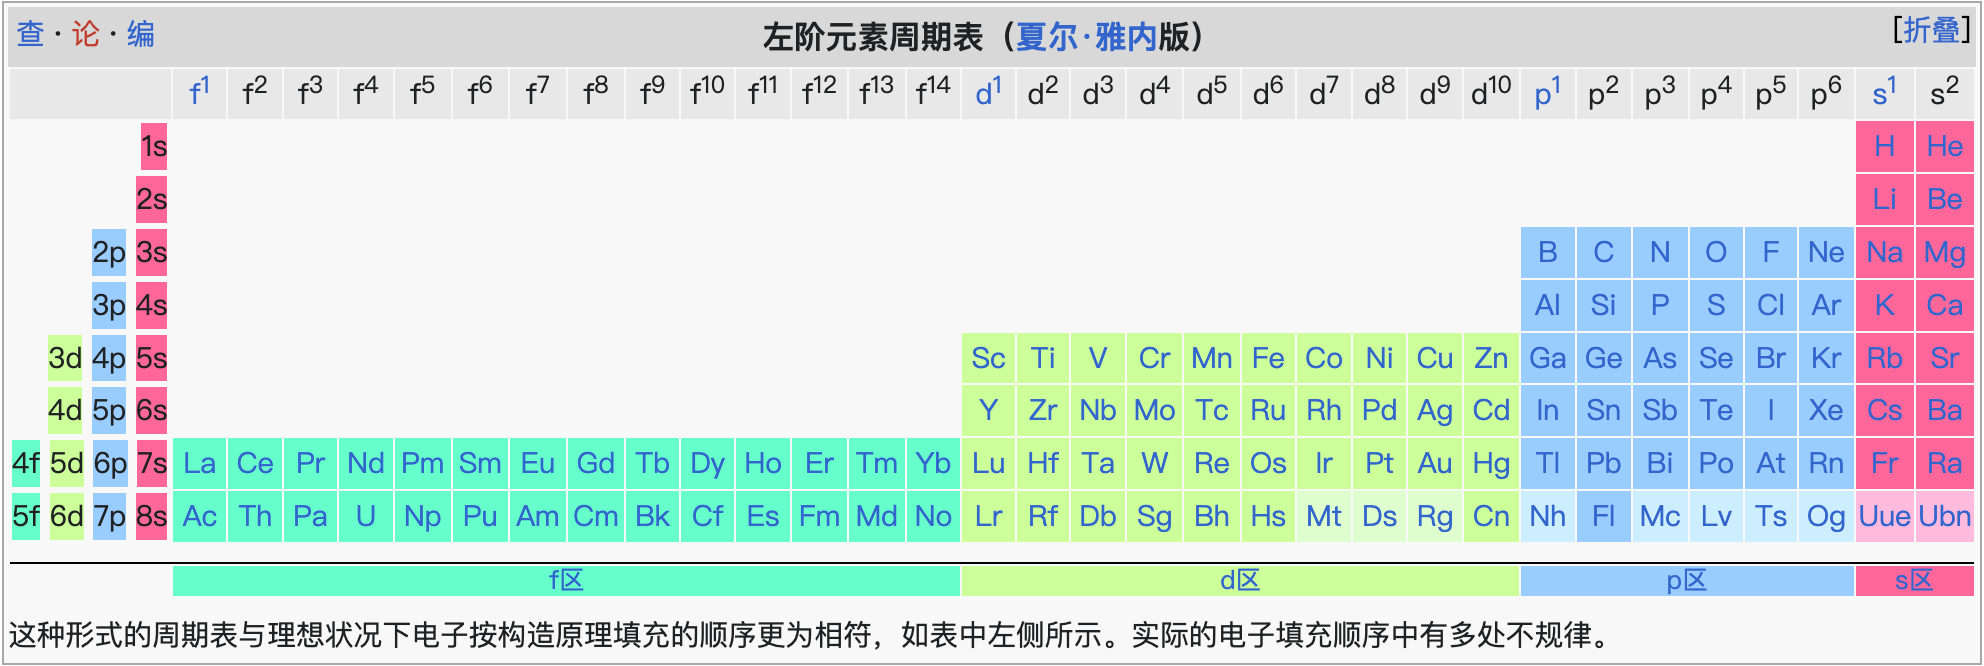
Task: Open the gold (Au) element link
Action: click(1434, 463)
